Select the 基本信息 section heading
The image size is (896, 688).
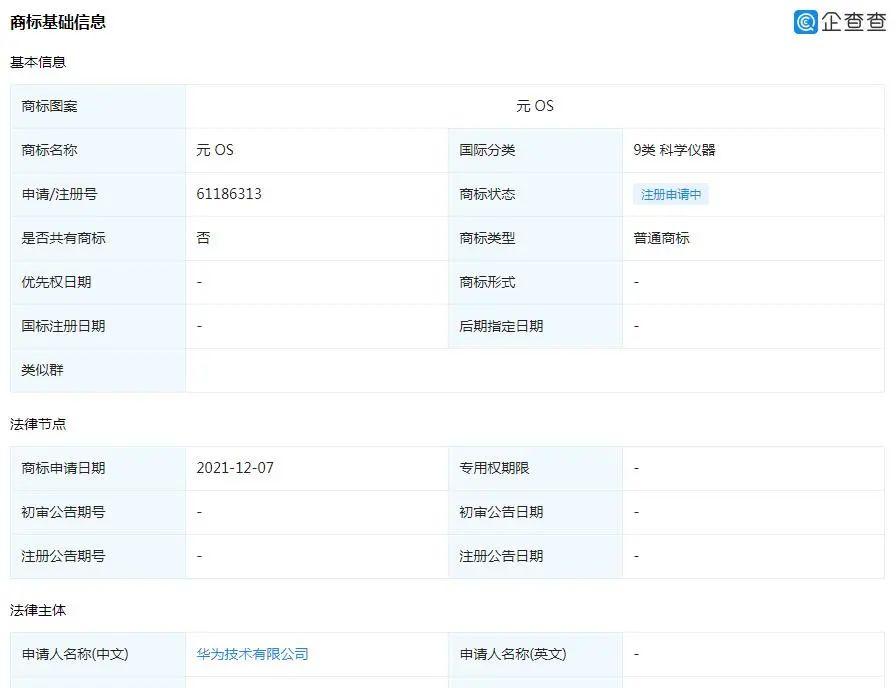(38, 62)
